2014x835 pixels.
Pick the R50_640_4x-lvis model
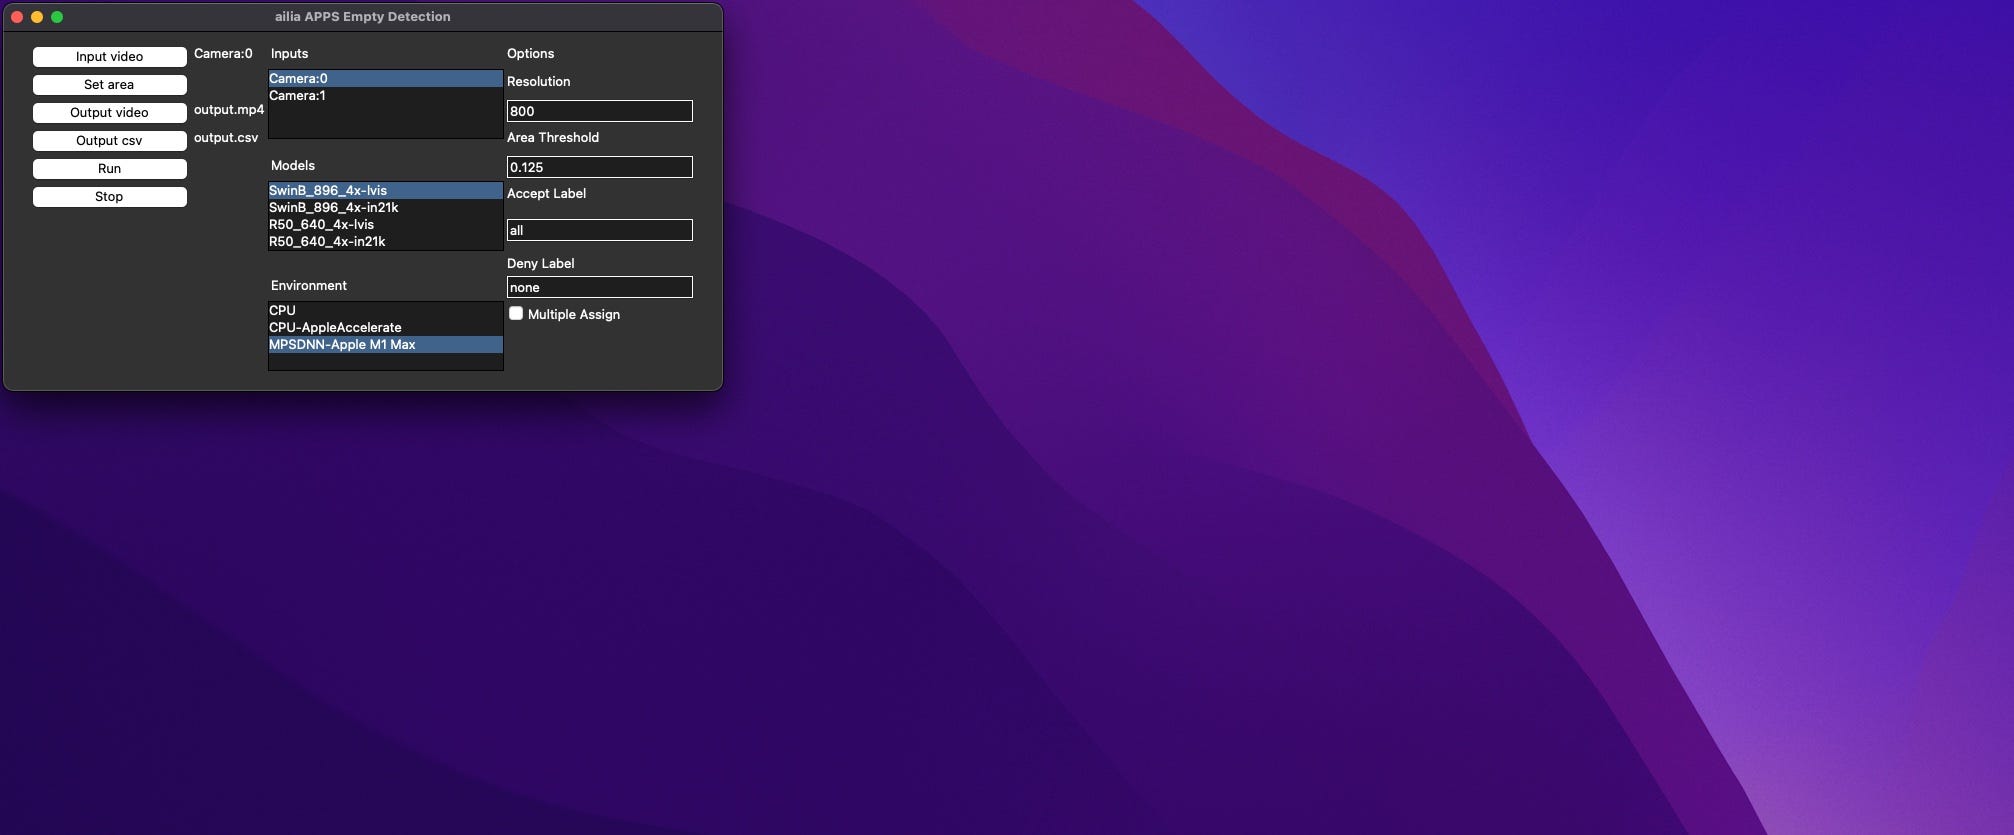[385, 224]
